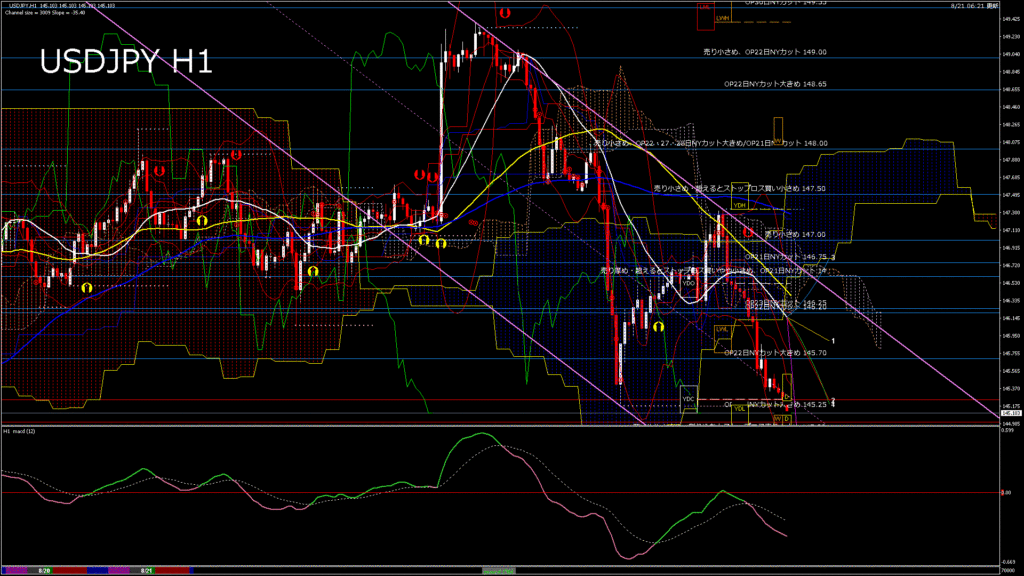Click the 148.075 price scale value
This screenshot has height=576, width=1024.
pos(1010,142)
